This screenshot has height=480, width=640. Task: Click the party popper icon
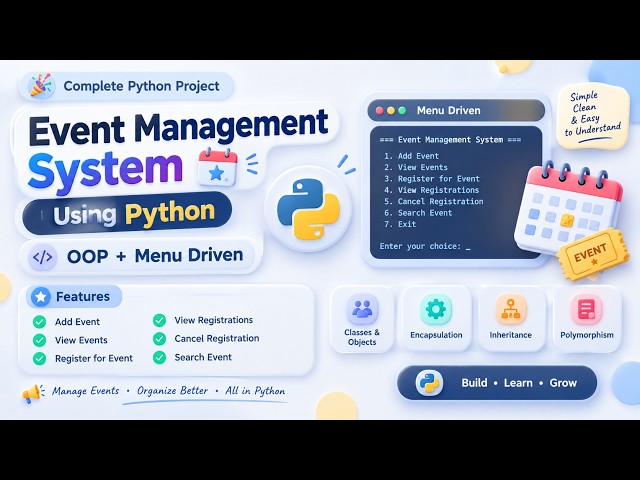(41, 86)
